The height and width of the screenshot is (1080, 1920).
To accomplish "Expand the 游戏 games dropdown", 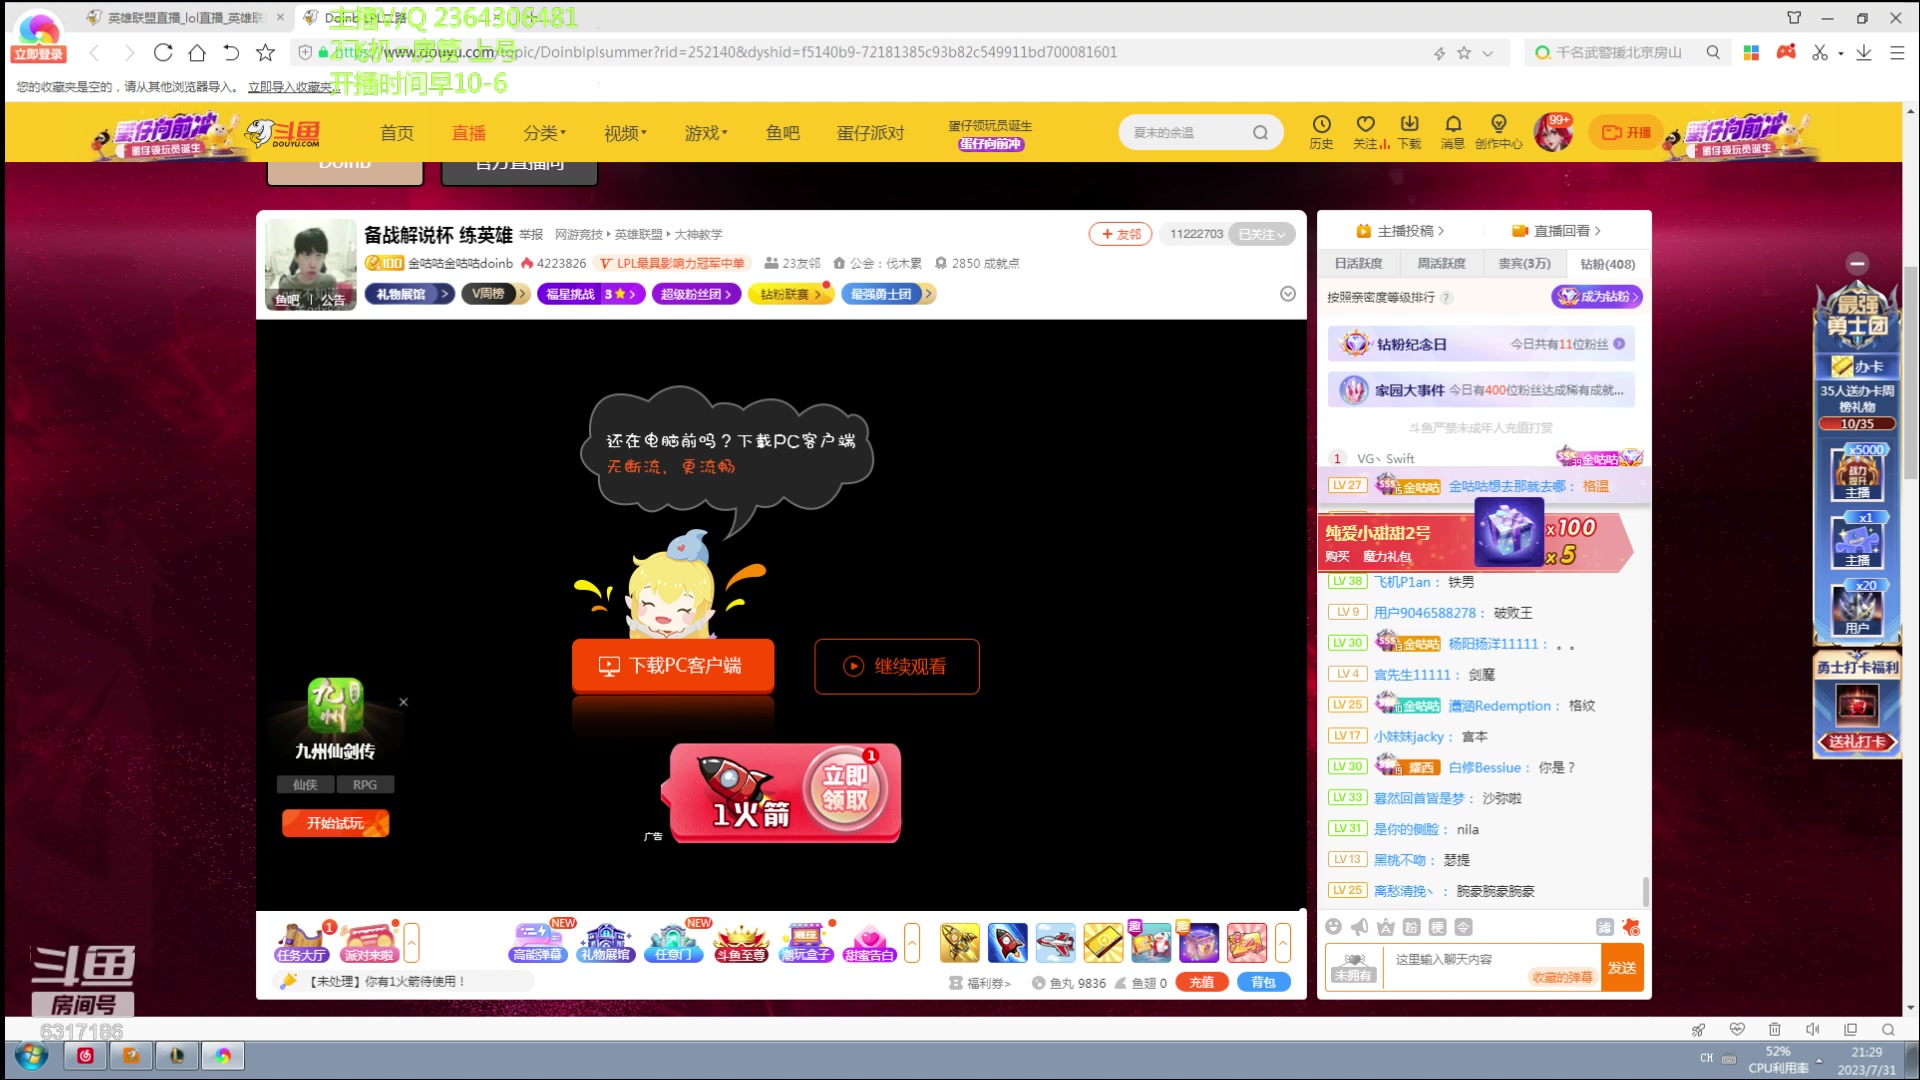I will (706, 133).
